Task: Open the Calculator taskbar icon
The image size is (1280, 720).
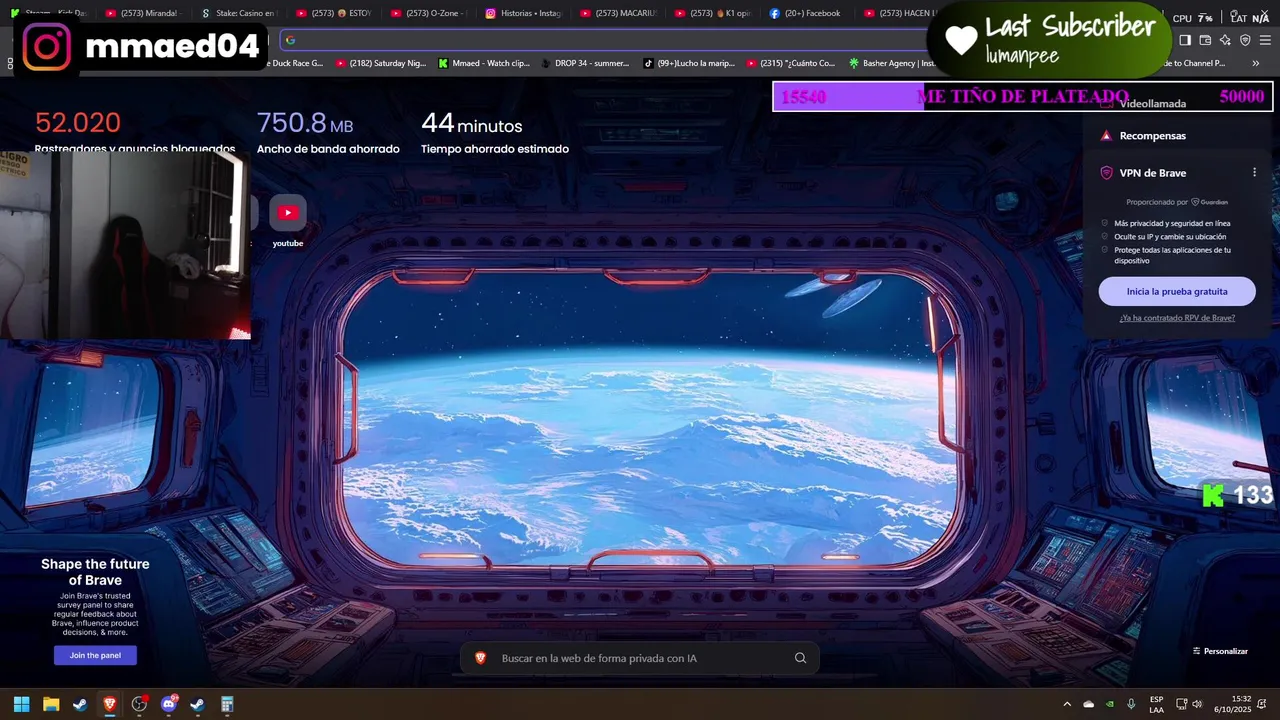Action: [x=227, y=704]
